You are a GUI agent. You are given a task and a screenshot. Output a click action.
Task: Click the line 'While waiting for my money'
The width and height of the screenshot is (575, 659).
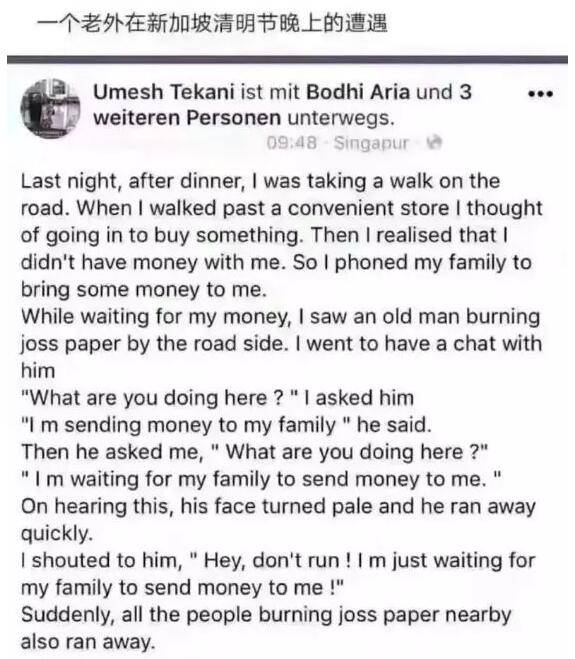tap(280, 317)
